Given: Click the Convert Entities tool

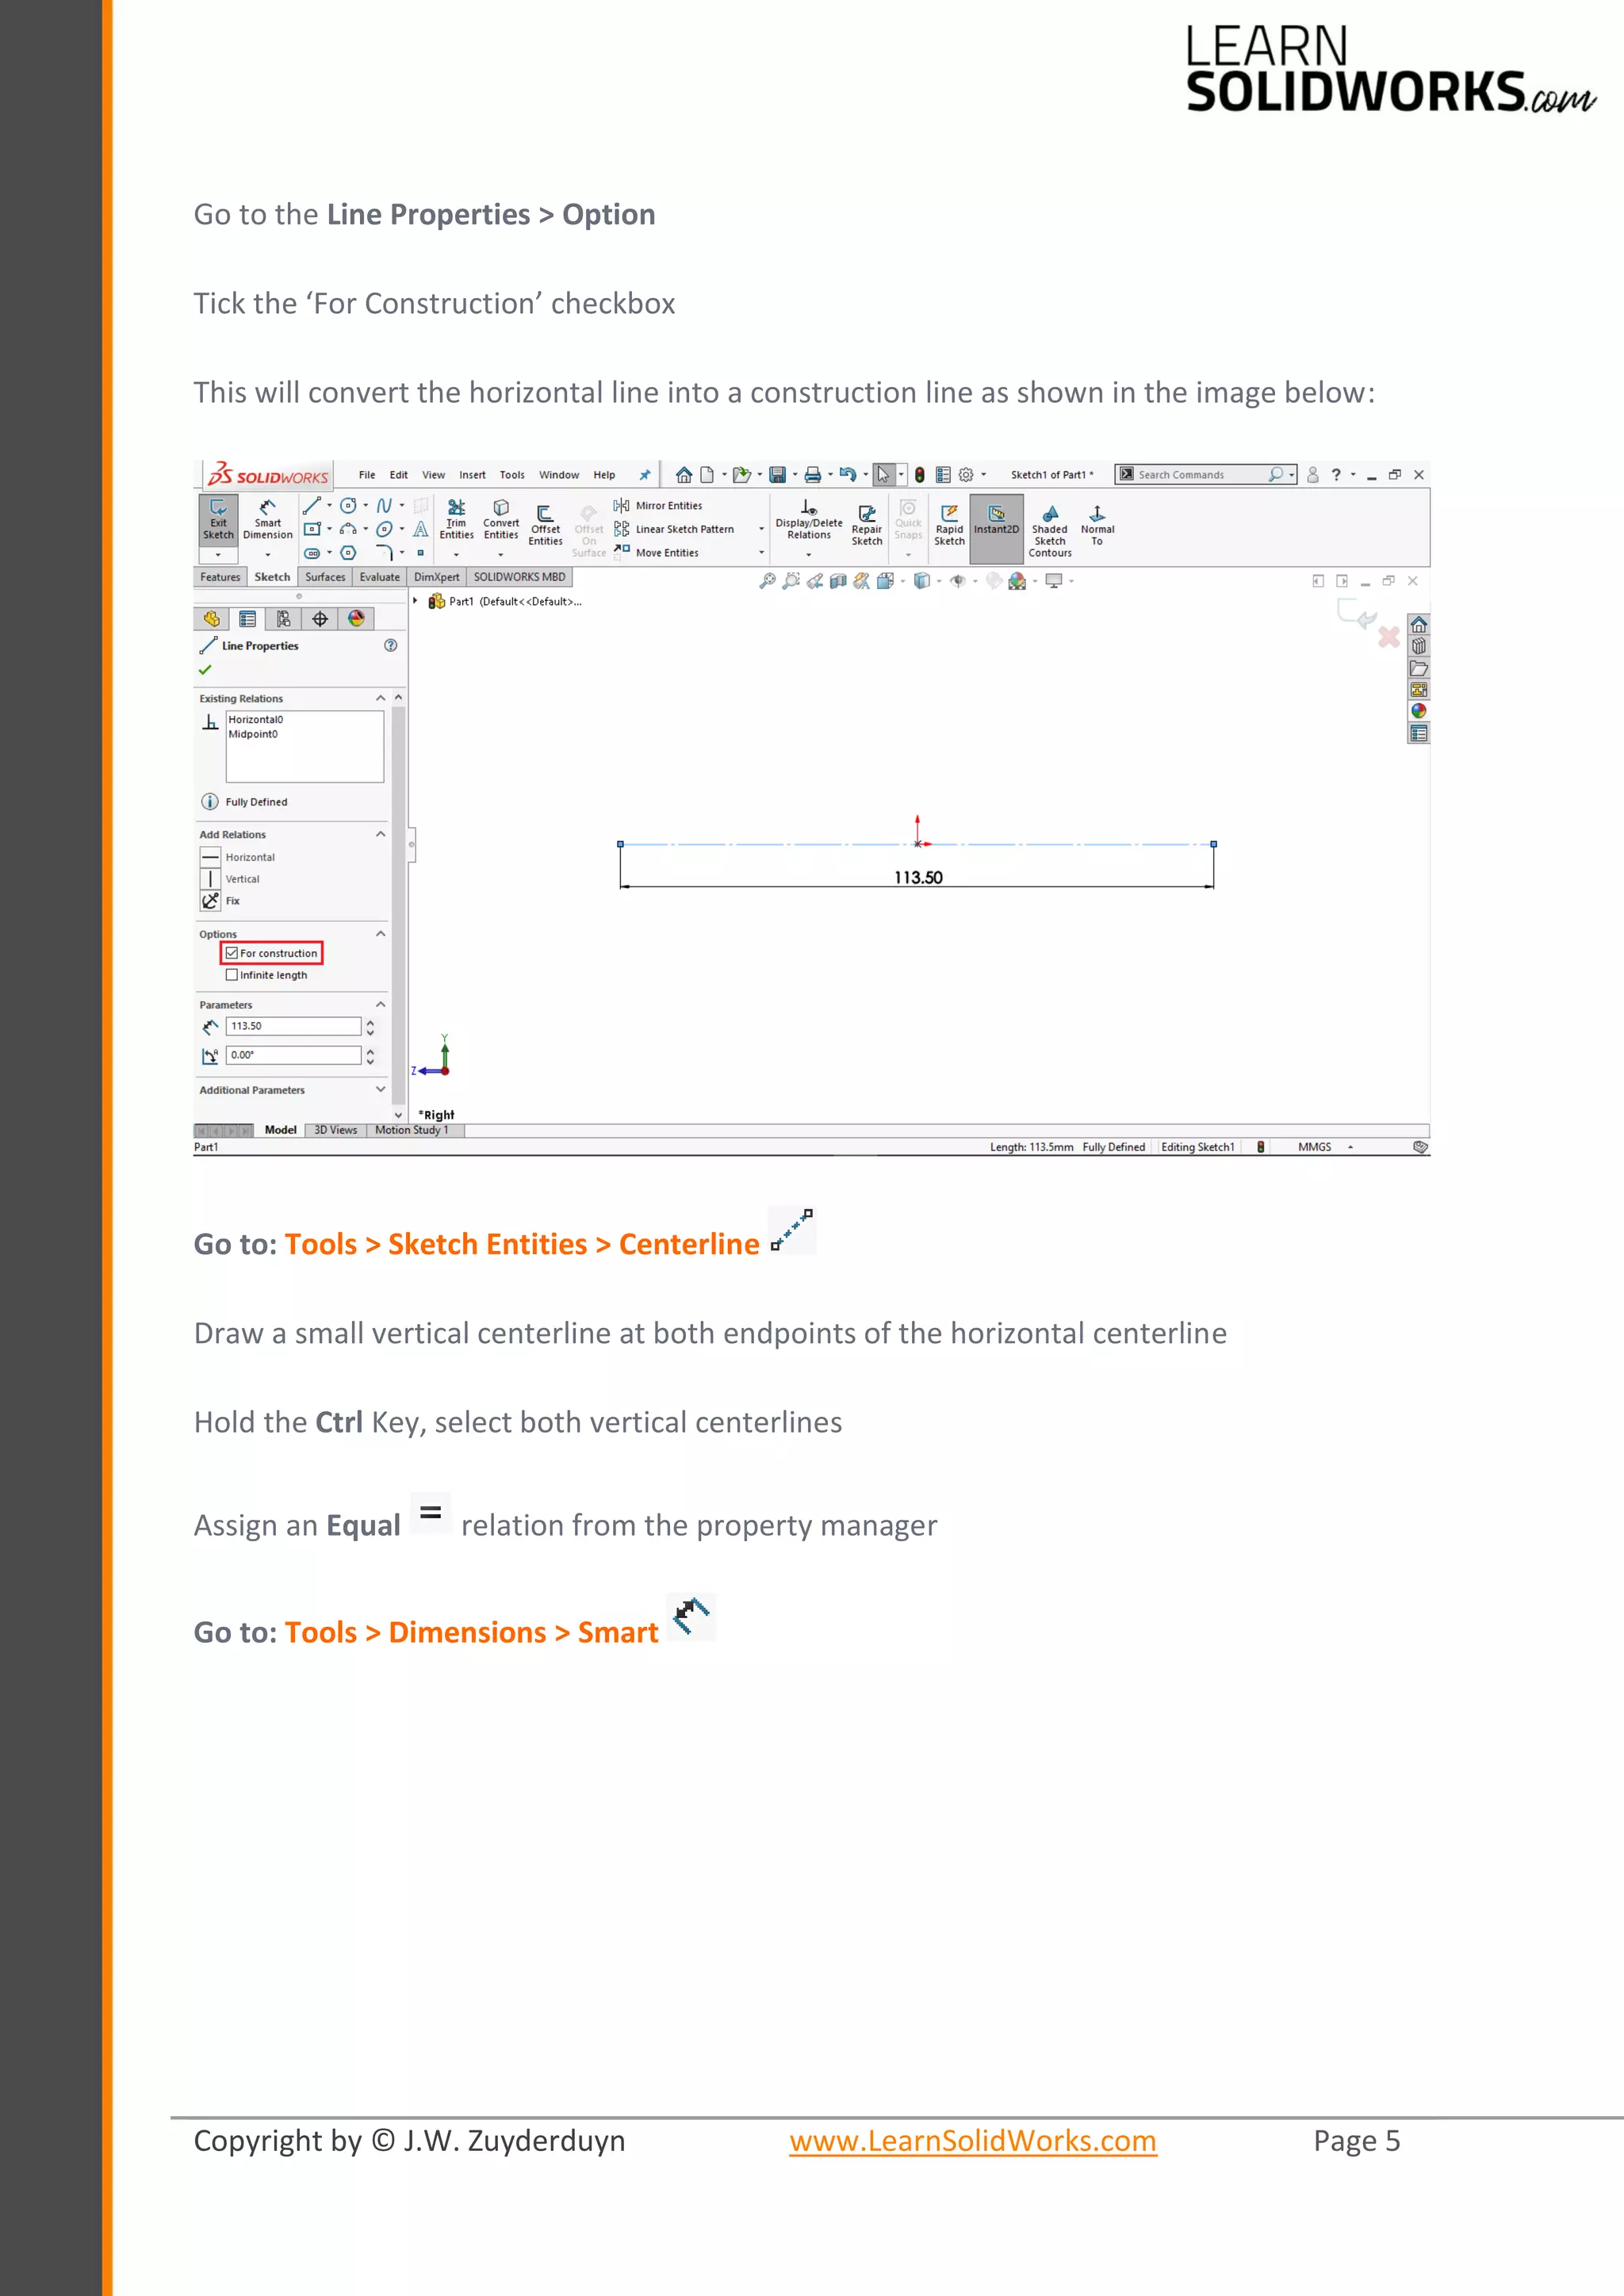Looking at the screenshot, I should [501, 520].
